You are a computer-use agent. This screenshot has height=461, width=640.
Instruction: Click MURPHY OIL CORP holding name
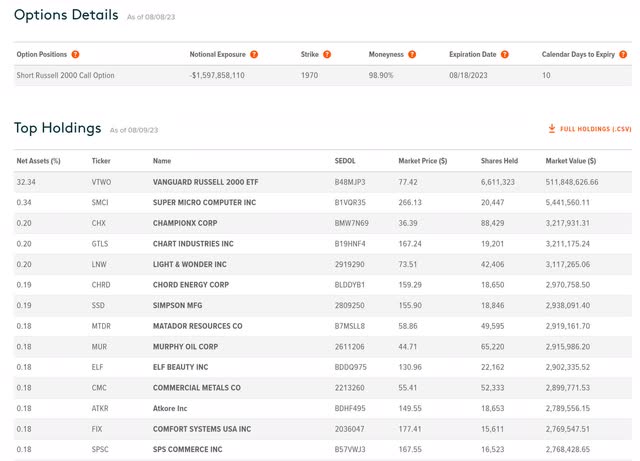click(185, 347)
